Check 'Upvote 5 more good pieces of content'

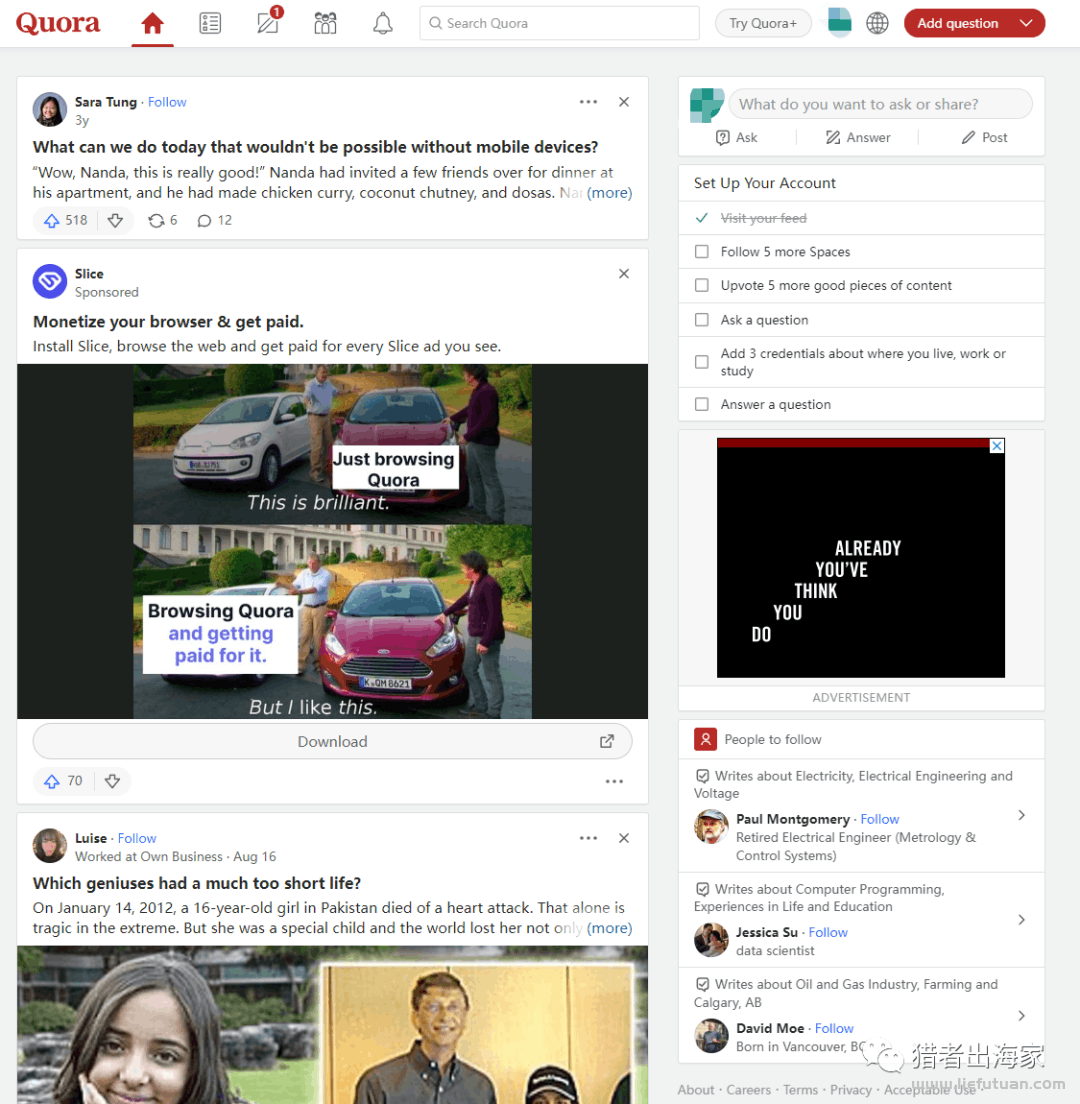coord(702,285)
